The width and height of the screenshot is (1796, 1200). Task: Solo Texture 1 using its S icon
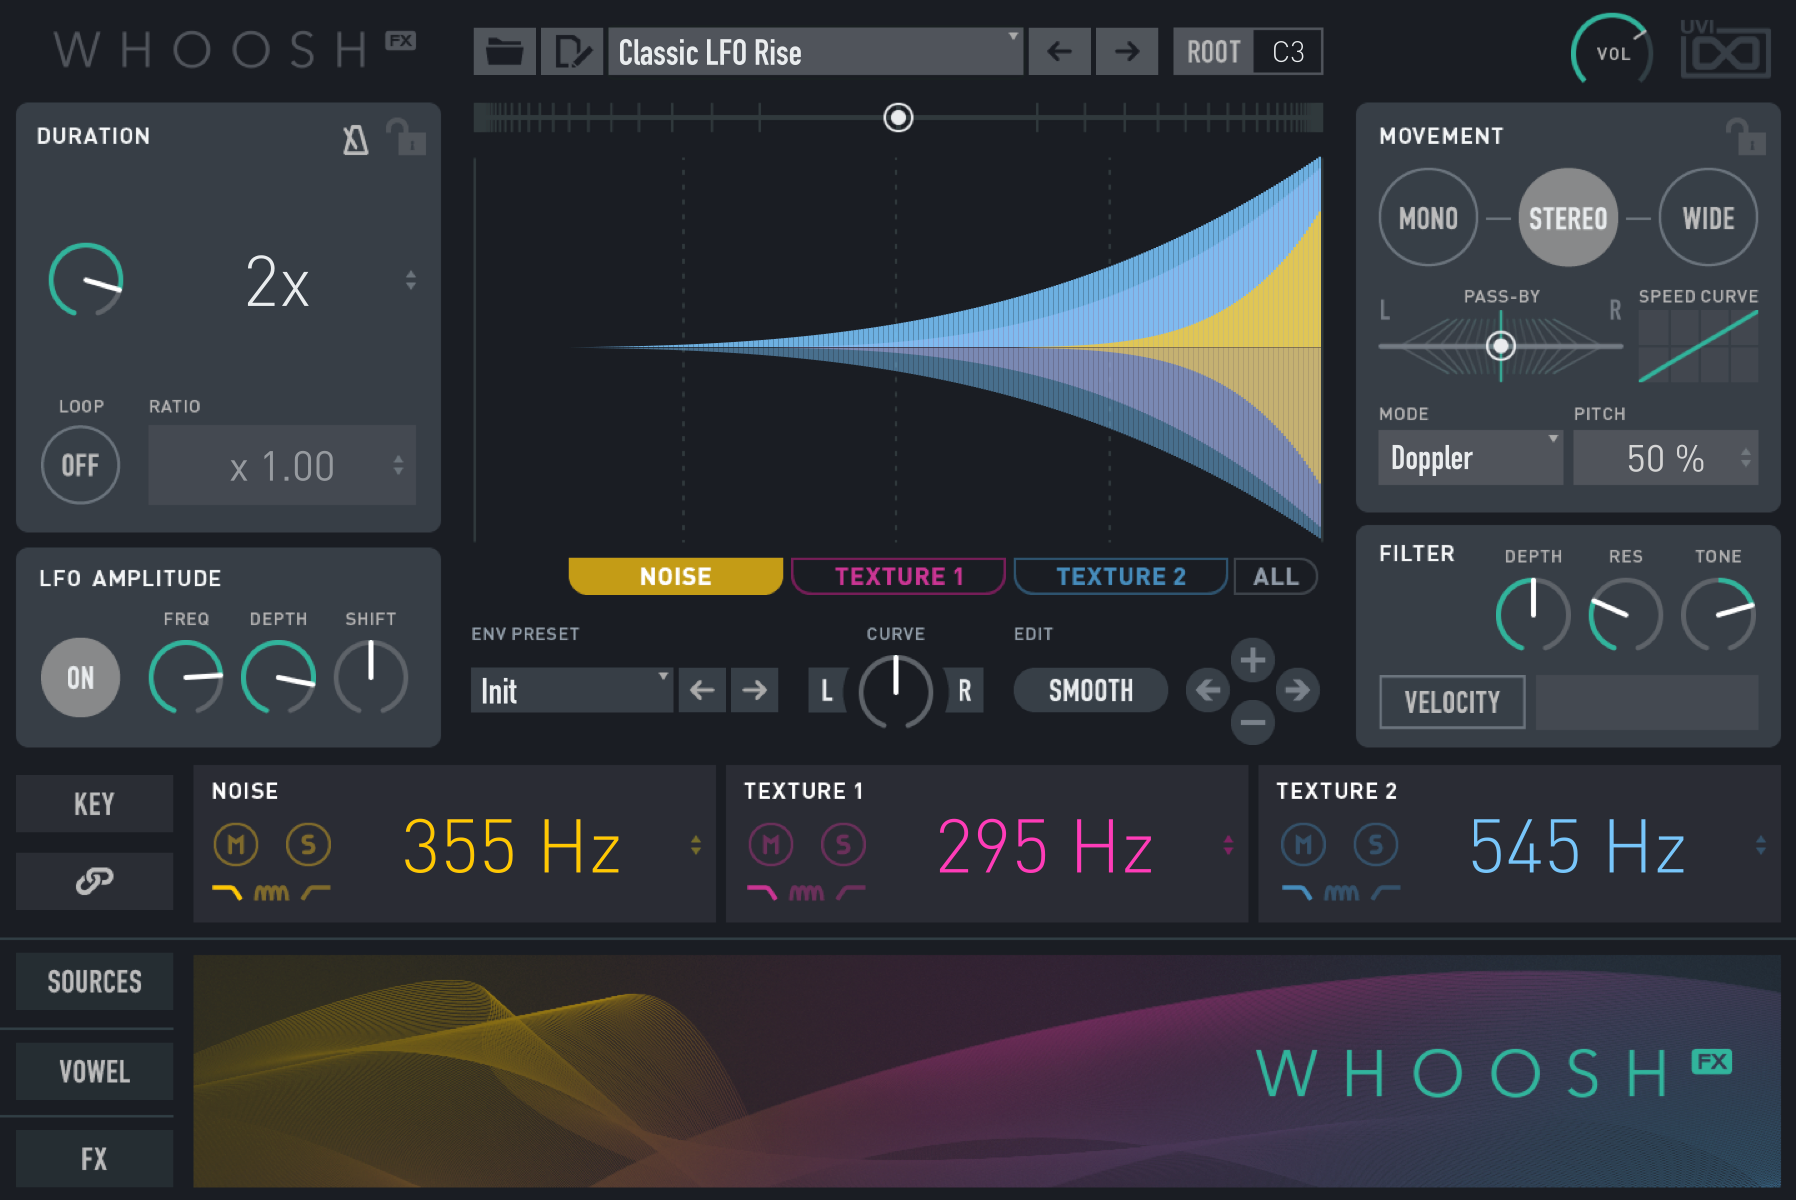(x=843, y=843)
